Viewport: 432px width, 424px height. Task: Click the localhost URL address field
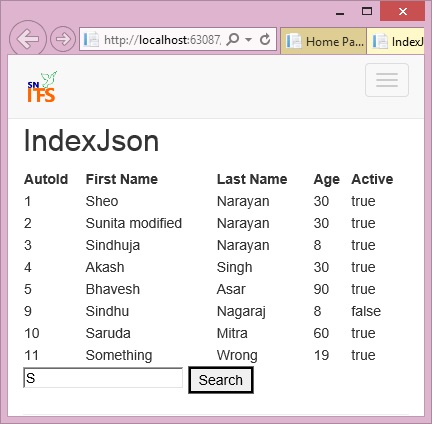coord(162,40)
